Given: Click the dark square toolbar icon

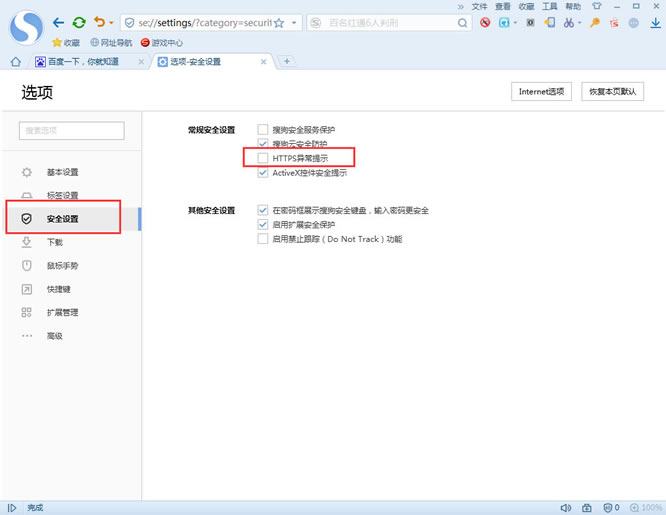Looking at the screenshot, I should [531, 22].
